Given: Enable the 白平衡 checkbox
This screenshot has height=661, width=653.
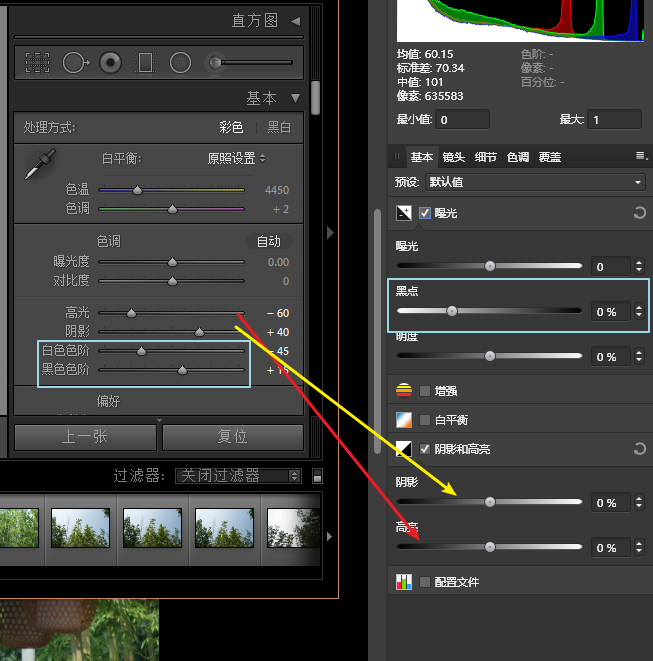Looking at the screenshot, I should [x=425, y=420].
